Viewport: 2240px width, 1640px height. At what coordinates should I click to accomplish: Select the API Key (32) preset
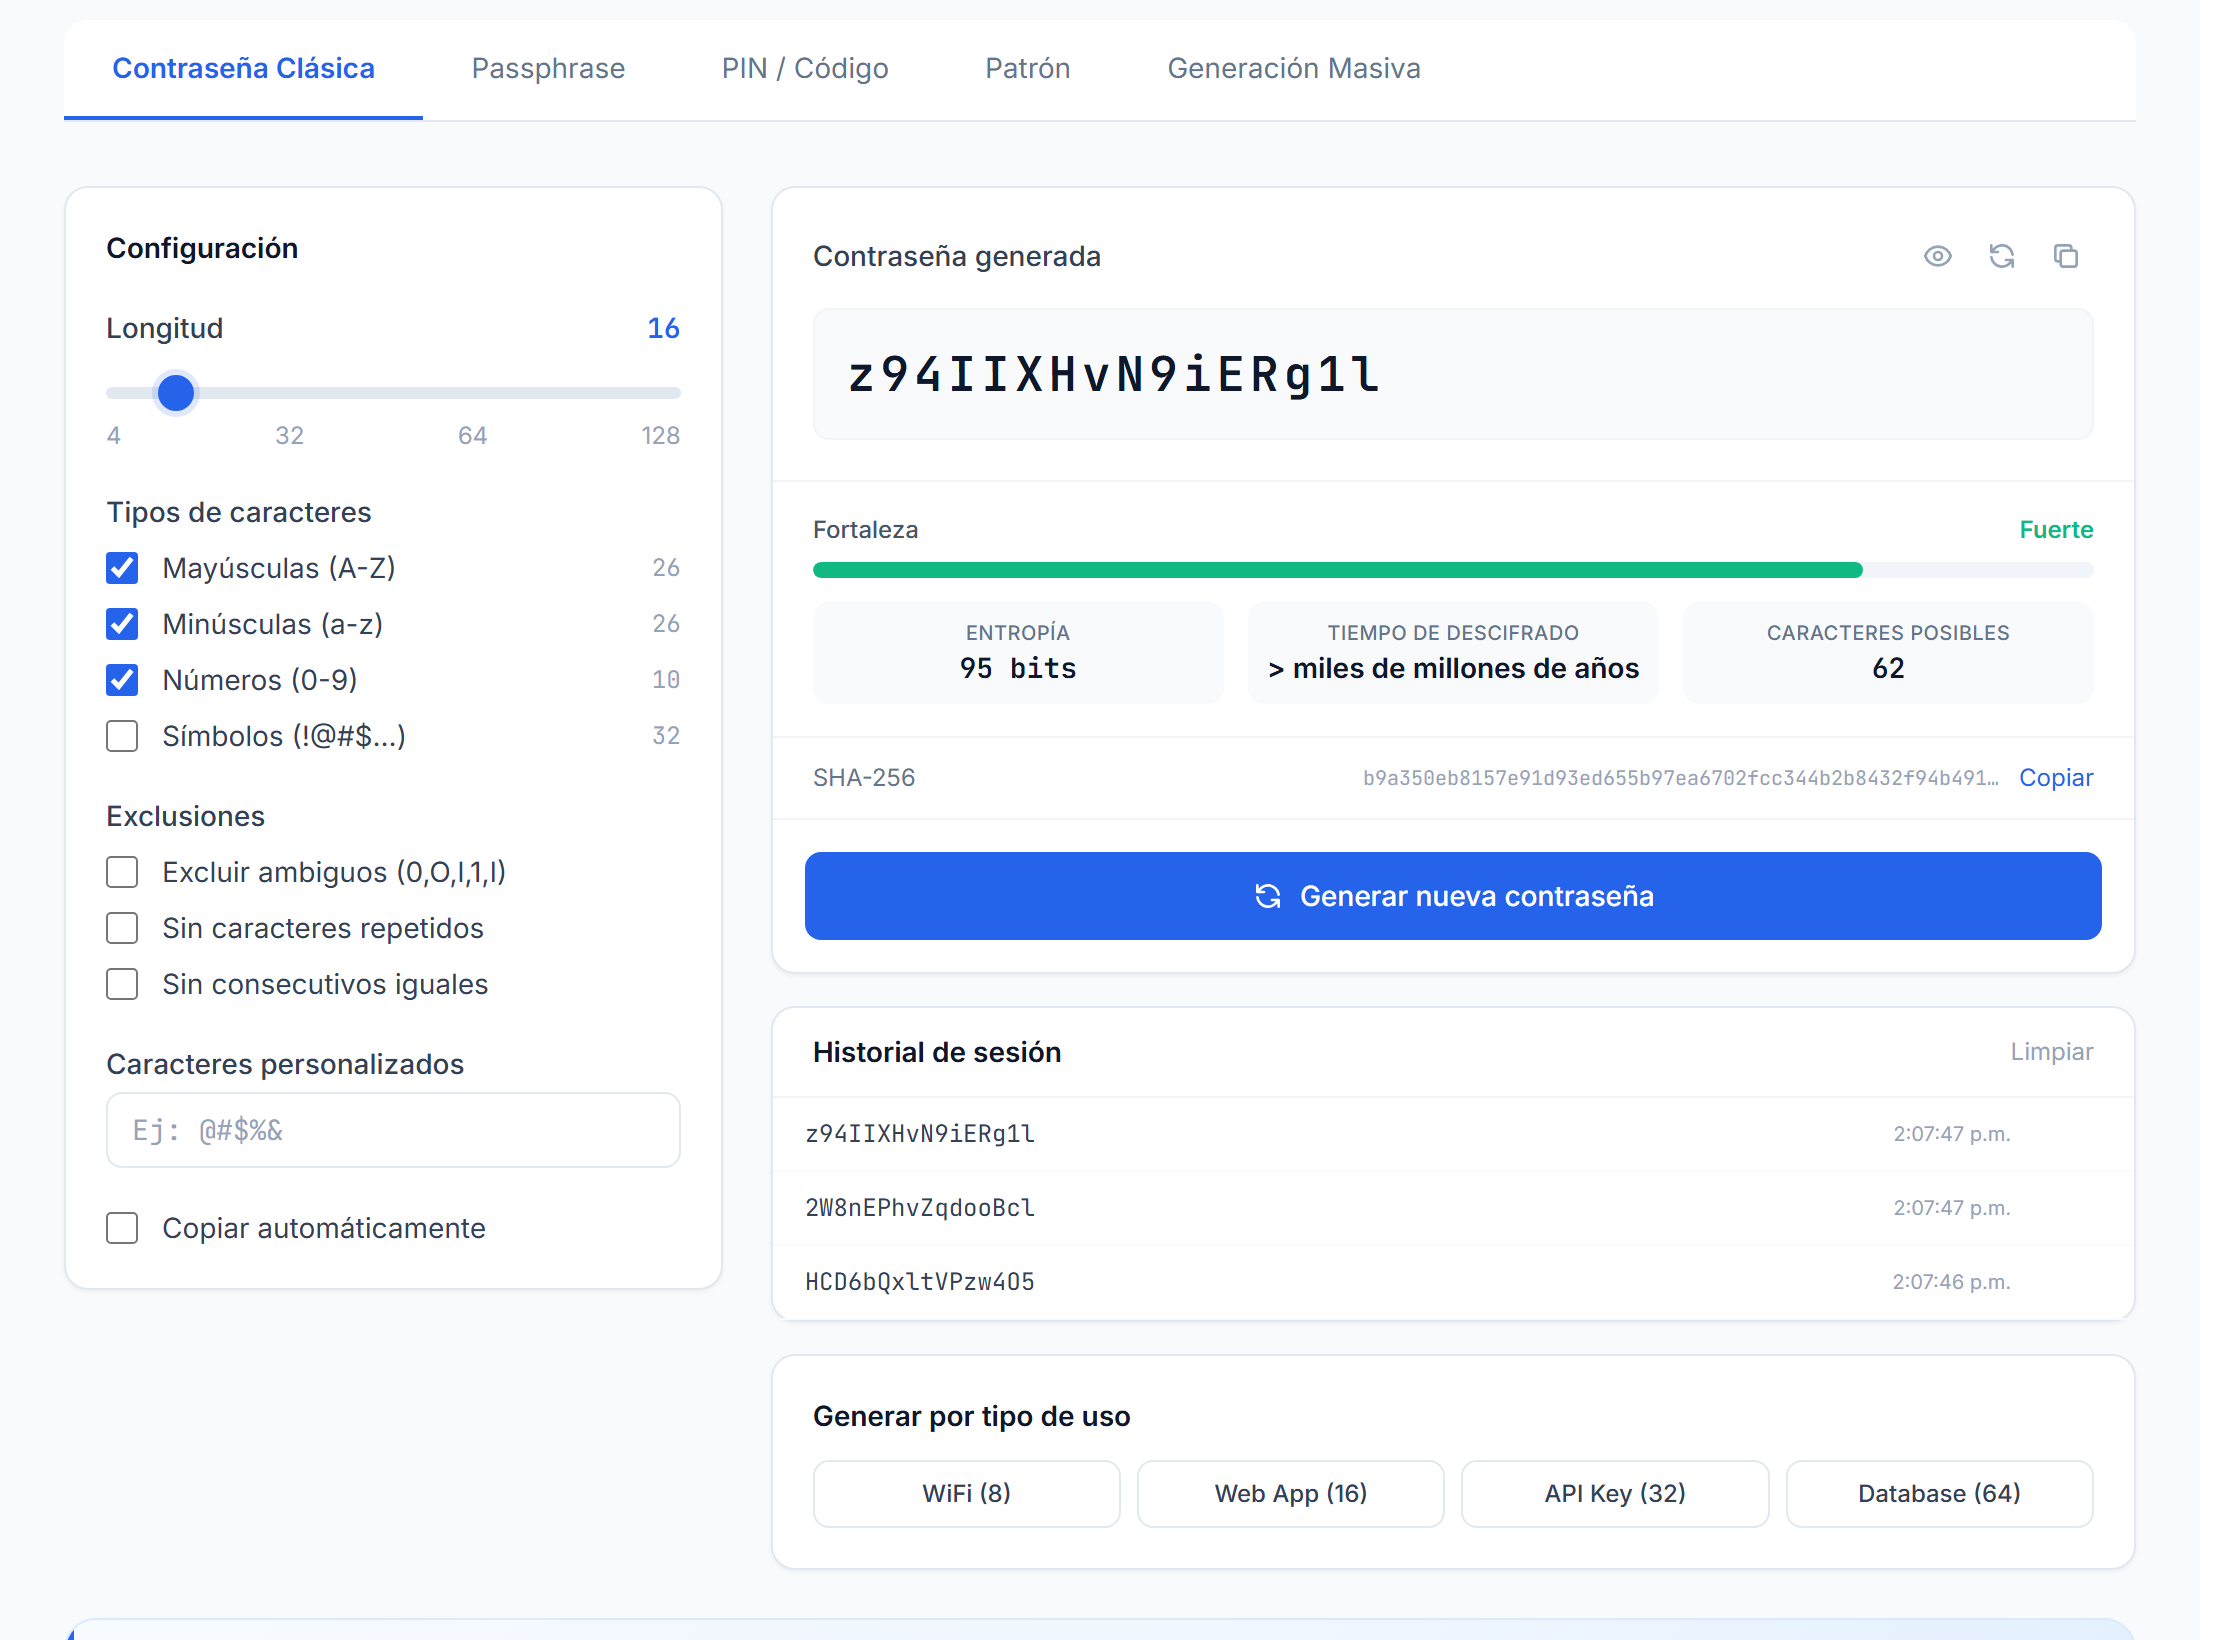point(1615,1494)
